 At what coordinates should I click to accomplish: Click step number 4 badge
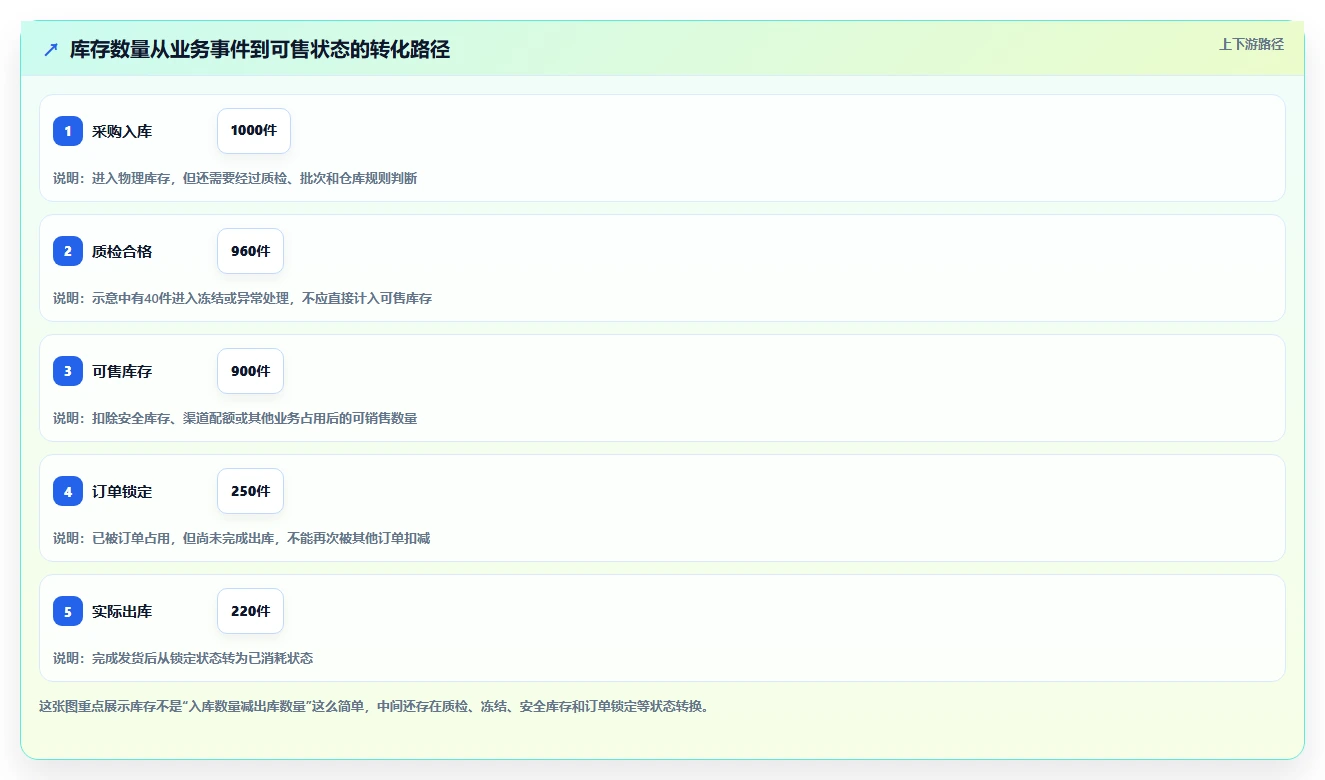click(x=68, y=491)
